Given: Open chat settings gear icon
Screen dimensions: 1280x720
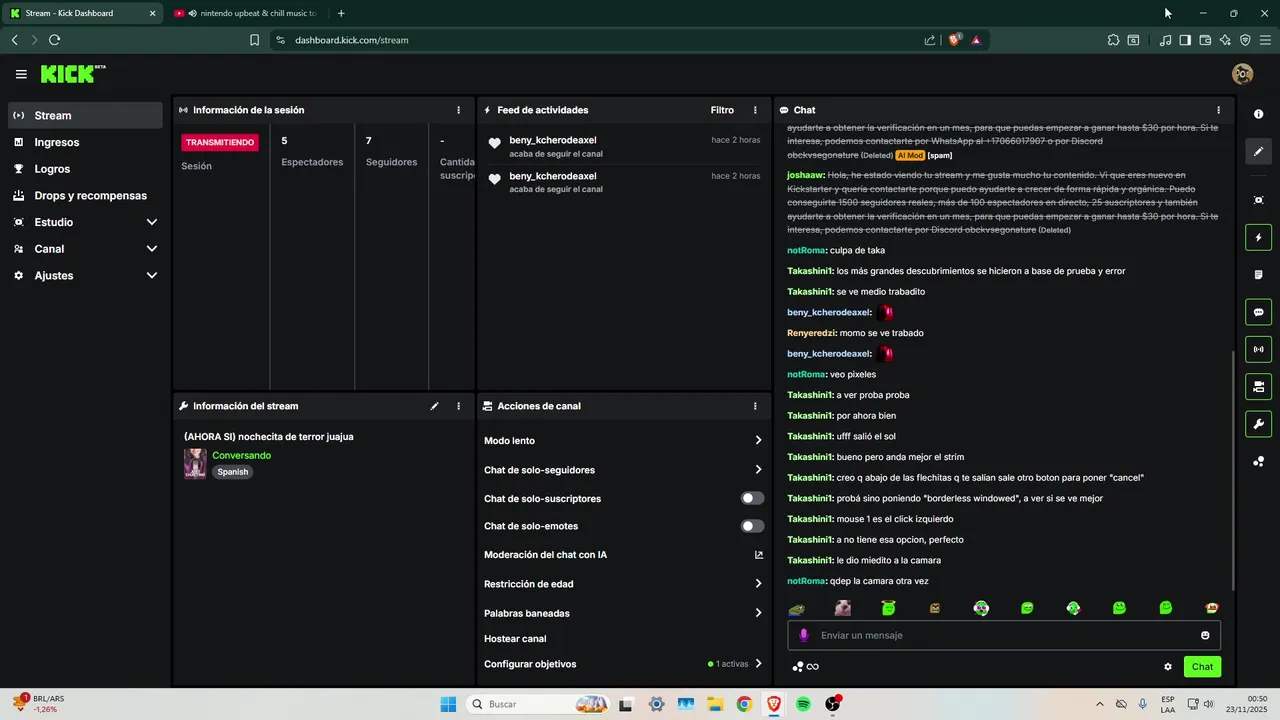Looking at the screenshot, I should click(x=1167, y=667).
